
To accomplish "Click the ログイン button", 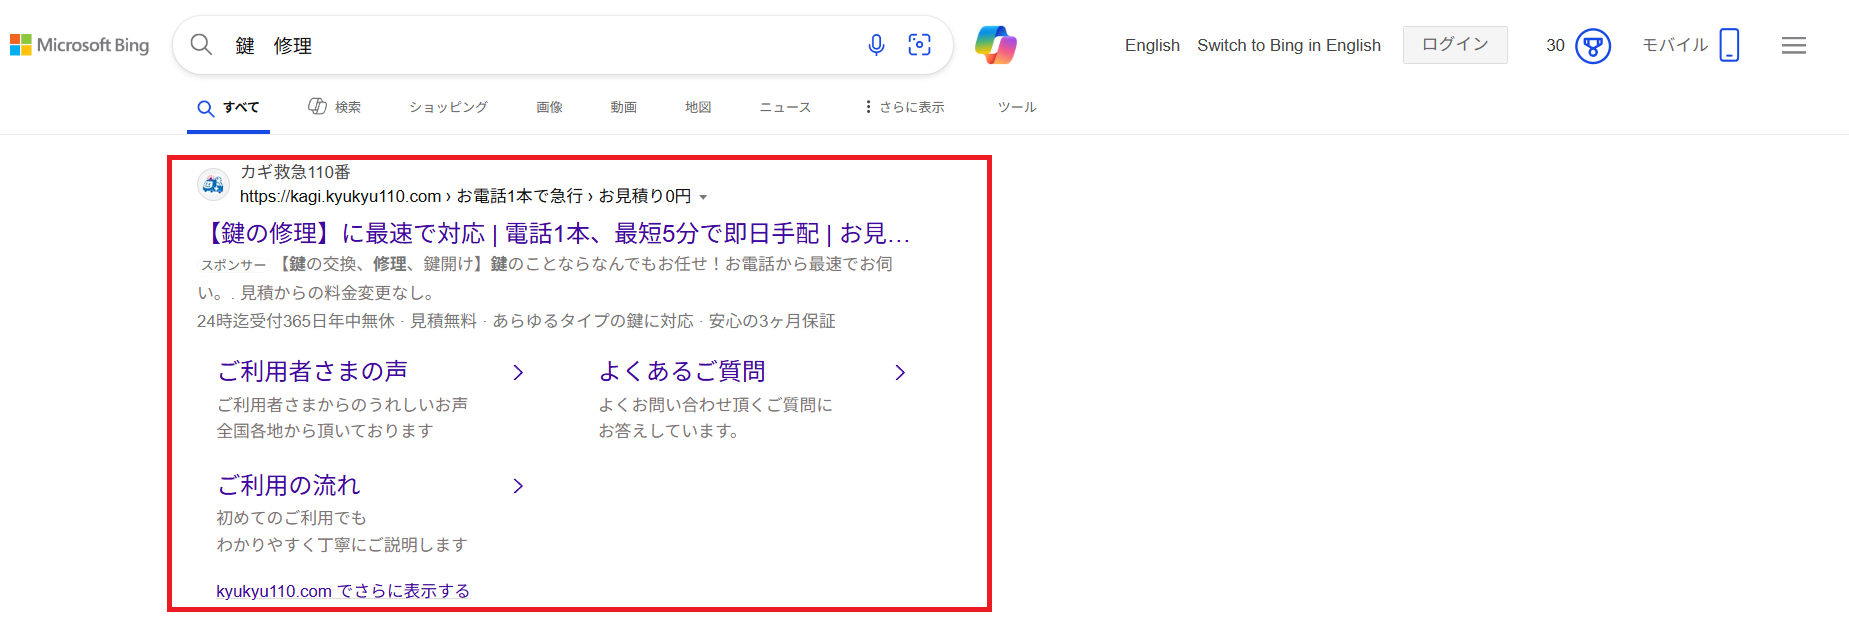I will click(1455, 45).
